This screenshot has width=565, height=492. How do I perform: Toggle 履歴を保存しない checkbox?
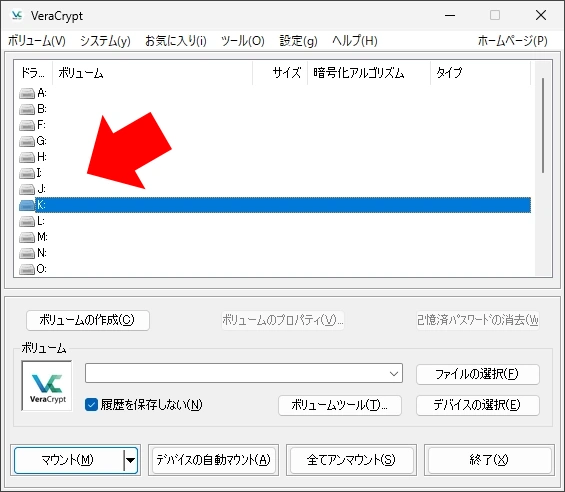point(91,405)
